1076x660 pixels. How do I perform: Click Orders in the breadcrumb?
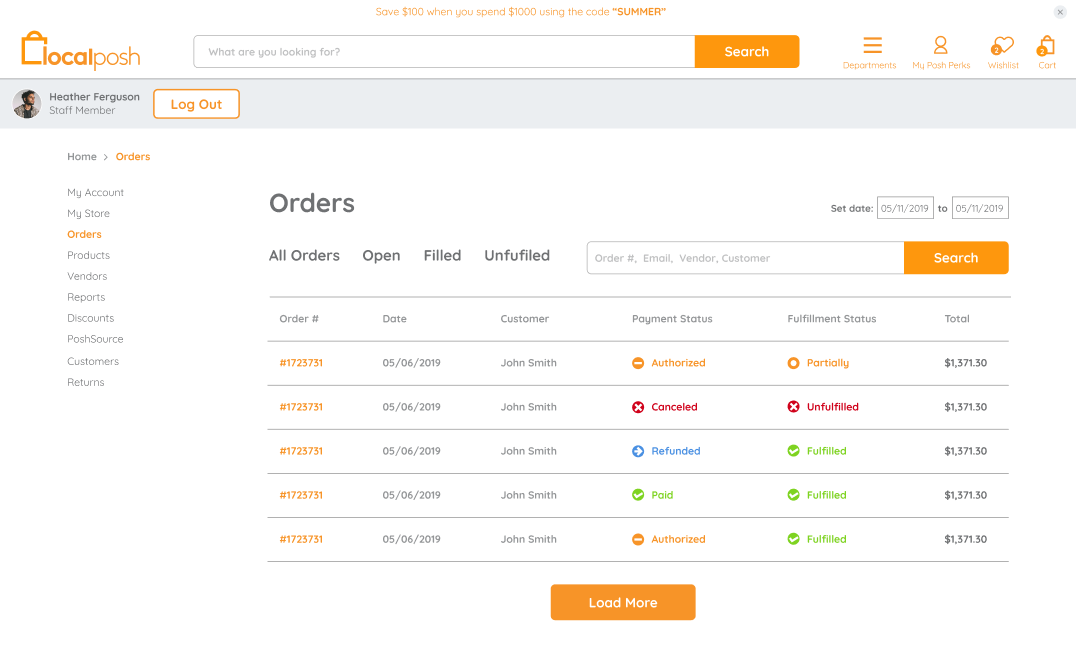(x=132, y=156)
